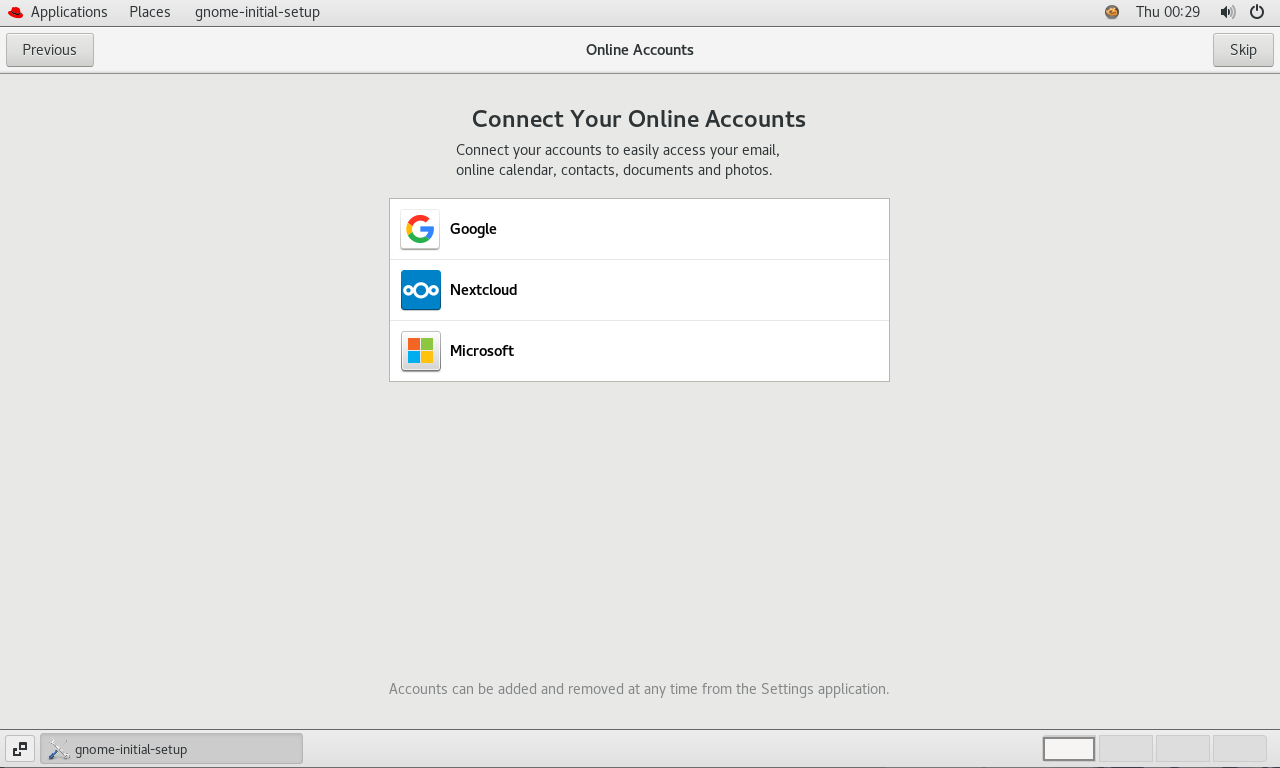The width and height of the screenshot is (1280, 768).
Task: Click the gnome-initial-setup taskbar text
Action: (131, 749)
